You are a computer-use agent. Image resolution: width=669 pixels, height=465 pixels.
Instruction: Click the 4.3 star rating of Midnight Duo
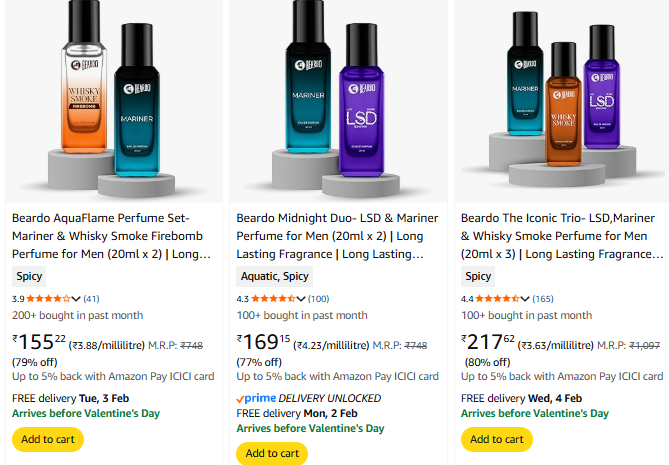point(272,298)
